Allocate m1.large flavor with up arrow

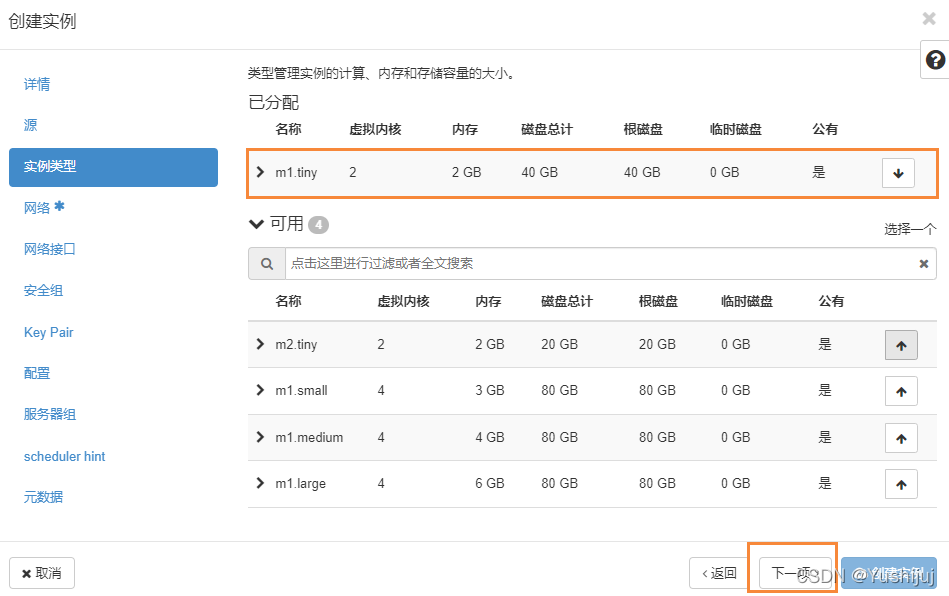(901, 484)
